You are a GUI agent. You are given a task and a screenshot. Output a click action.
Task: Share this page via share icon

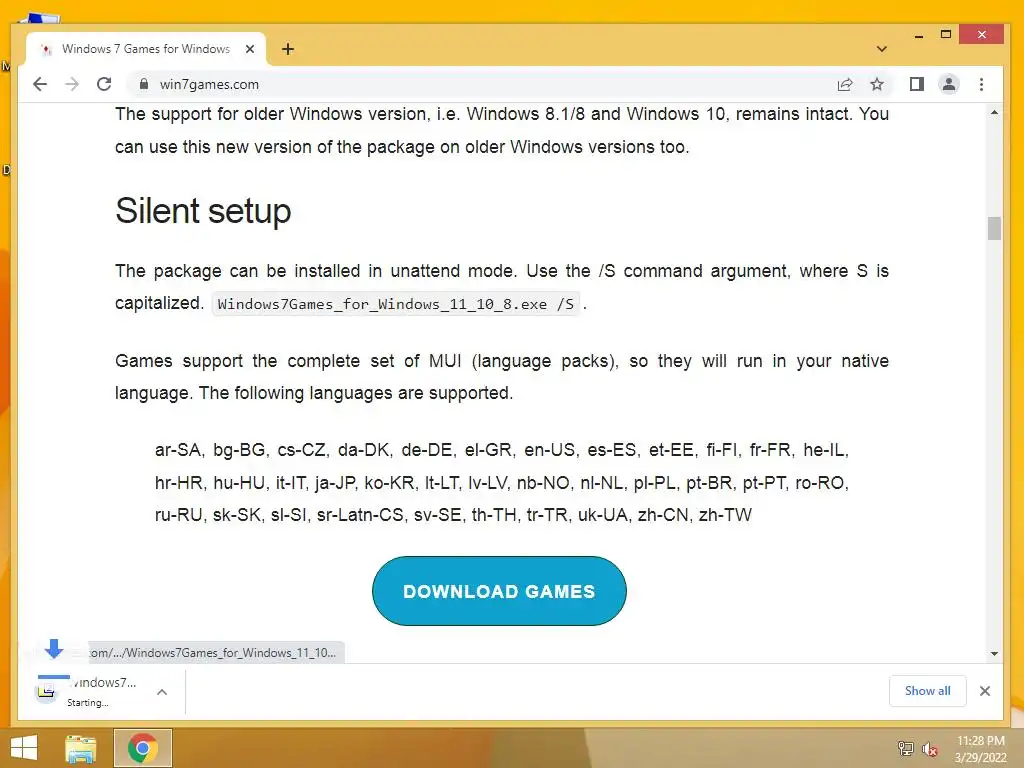click(844, 84)
